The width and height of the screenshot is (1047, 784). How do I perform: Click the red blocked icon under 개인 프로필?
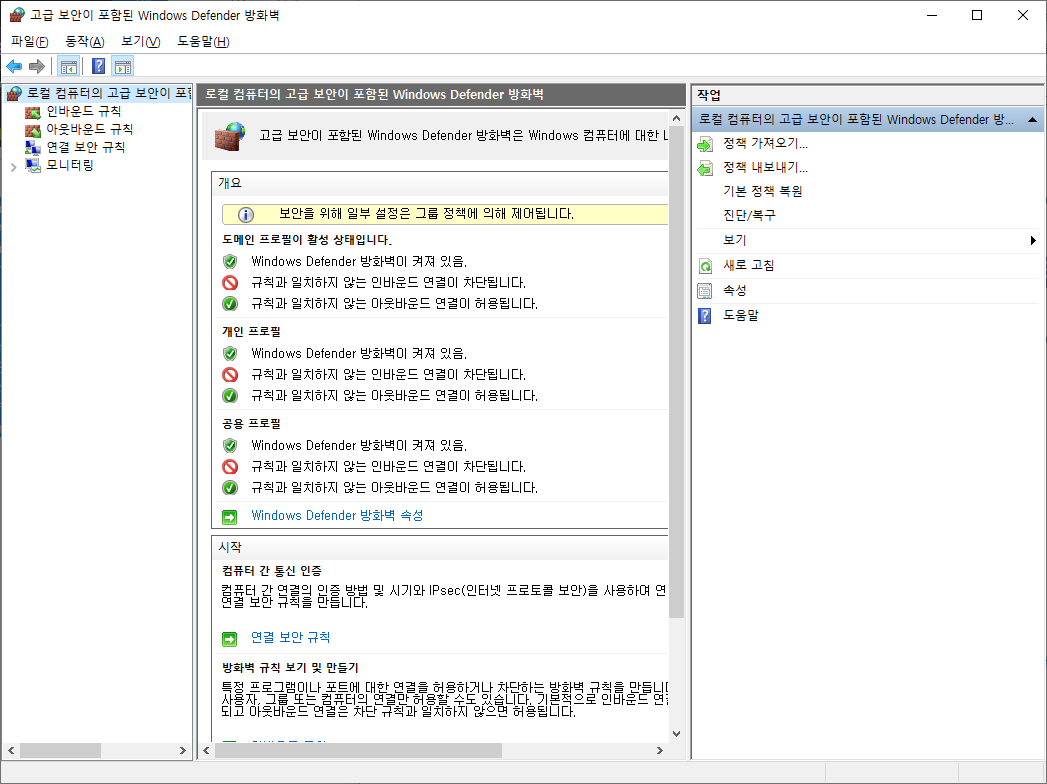(x=230, y=375)
